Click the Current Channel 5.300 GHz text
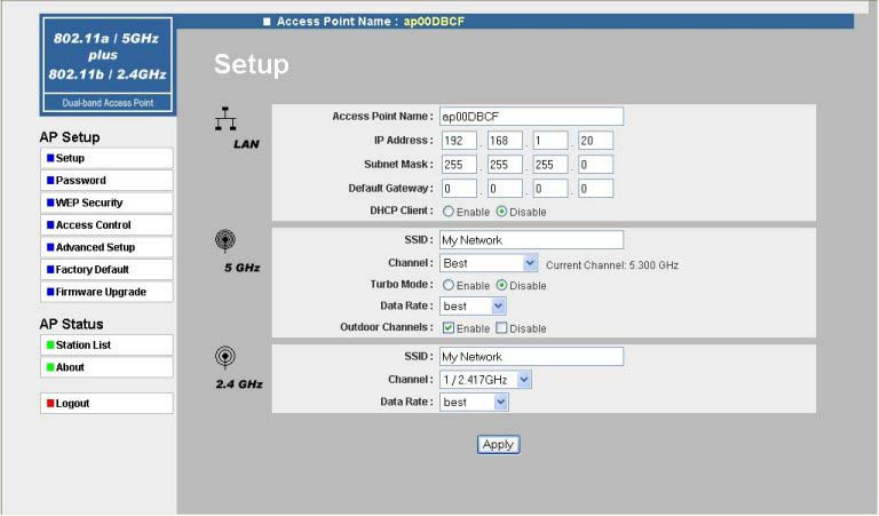 [x=612, y=265]
